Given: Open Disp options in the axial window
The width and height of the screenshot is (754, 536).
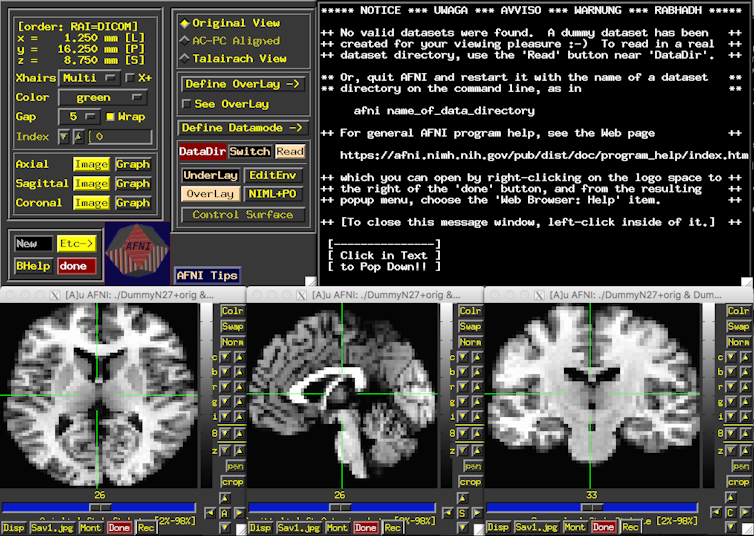Looking at the screenshot, I should (13, 528).
